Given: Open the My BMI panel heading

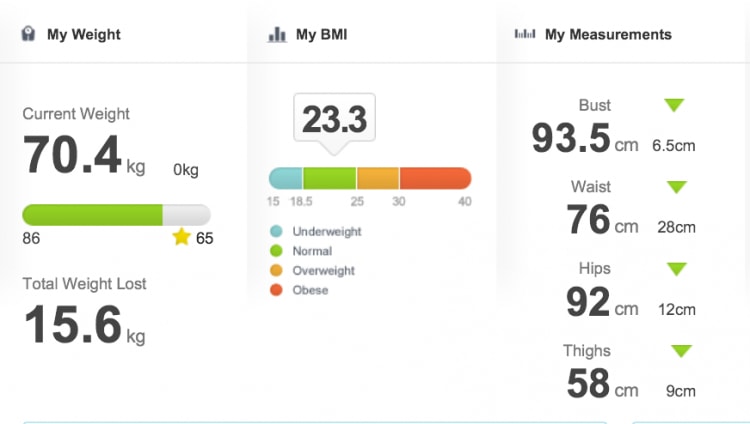Looking at the screenshot, I should [x=321, y=34].
